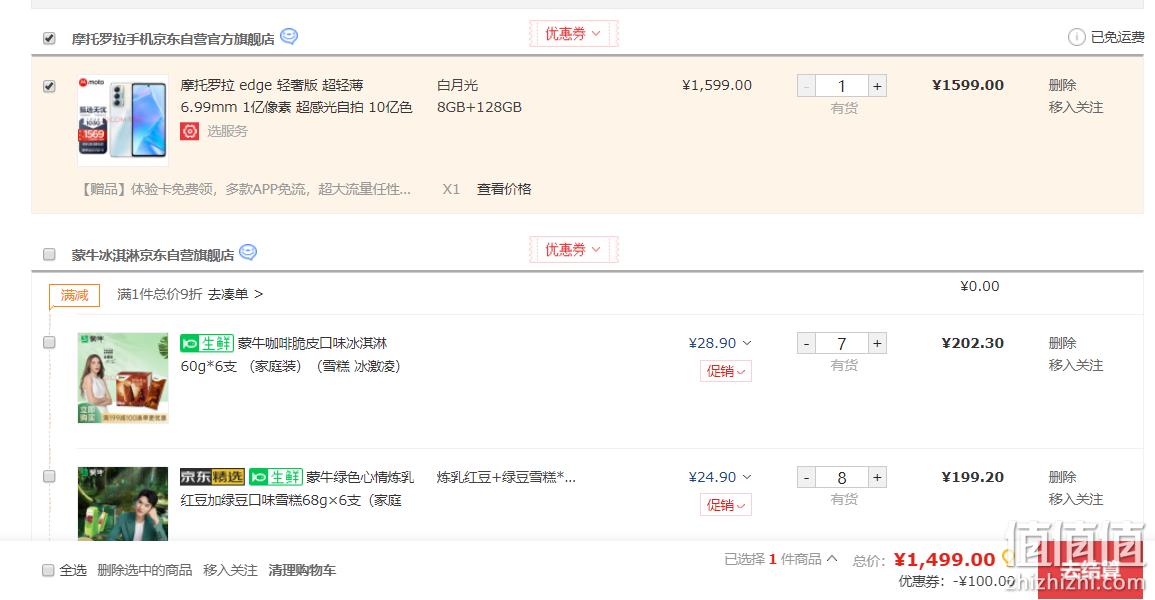Viewport: 1155px width, 600px height.
Task: Open 蒙牛冰淇淋京东自营旗舰店 store page
Action: (152, 255)
